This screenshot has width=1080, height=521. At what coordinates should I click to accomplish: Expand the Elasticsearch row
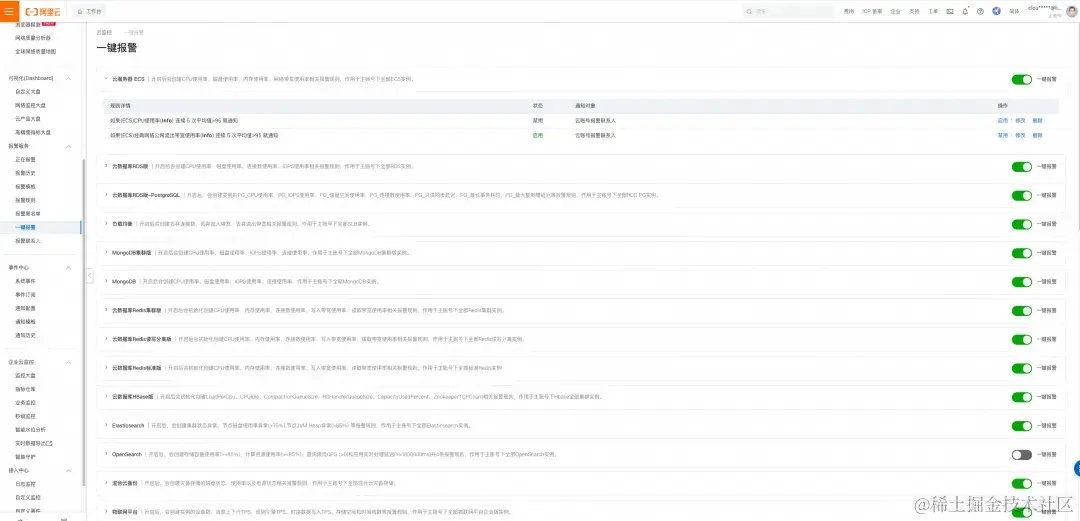pos(106,426)
